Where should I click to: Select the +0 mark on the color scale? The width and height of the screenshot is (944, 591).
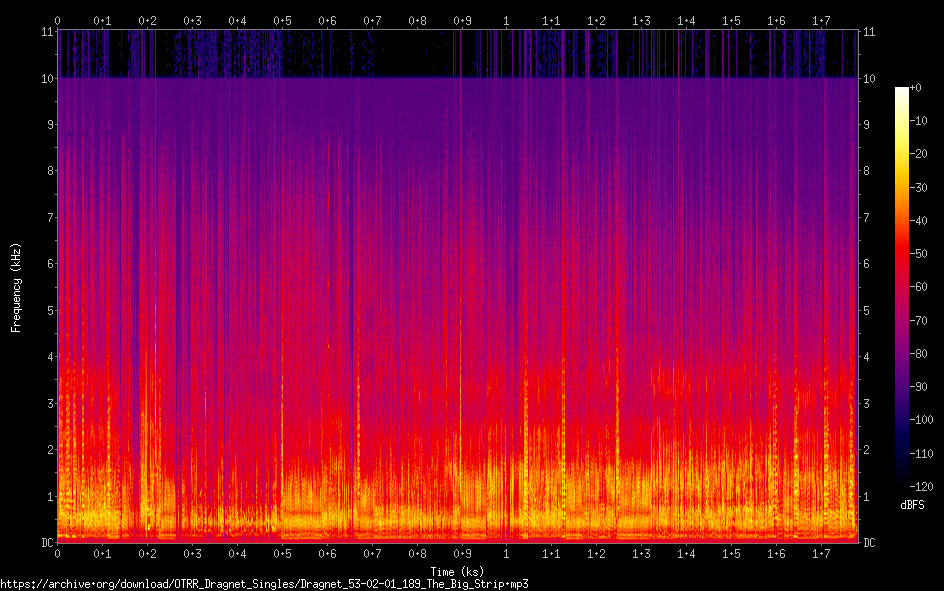pyautogui.click(x=915, y=88)
